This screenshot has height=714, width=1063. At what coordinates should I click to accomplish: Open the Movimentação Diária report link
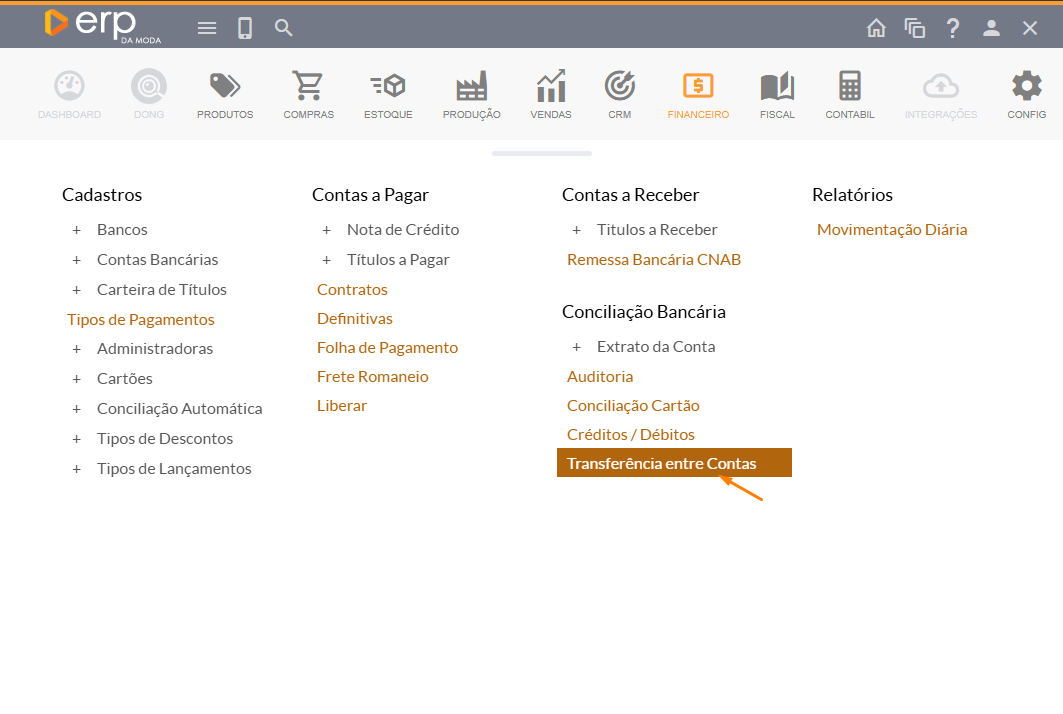892,229
